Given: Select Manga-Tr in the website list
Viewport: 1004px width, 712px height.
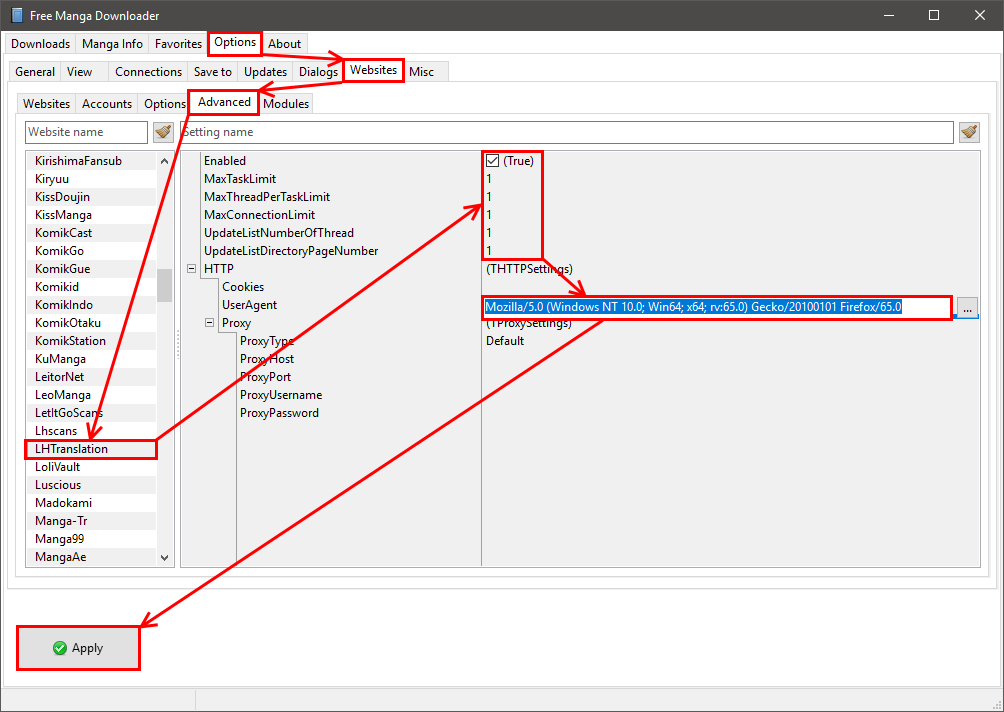Looking at the screenshot, I should 91,521.
